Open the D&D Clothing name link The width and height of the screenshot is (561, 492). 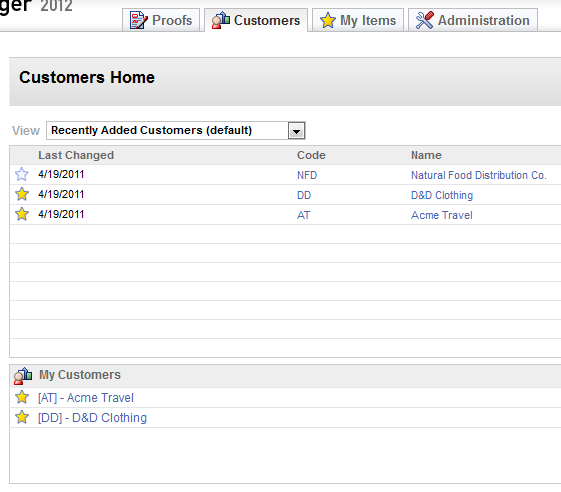pos(442,195)
